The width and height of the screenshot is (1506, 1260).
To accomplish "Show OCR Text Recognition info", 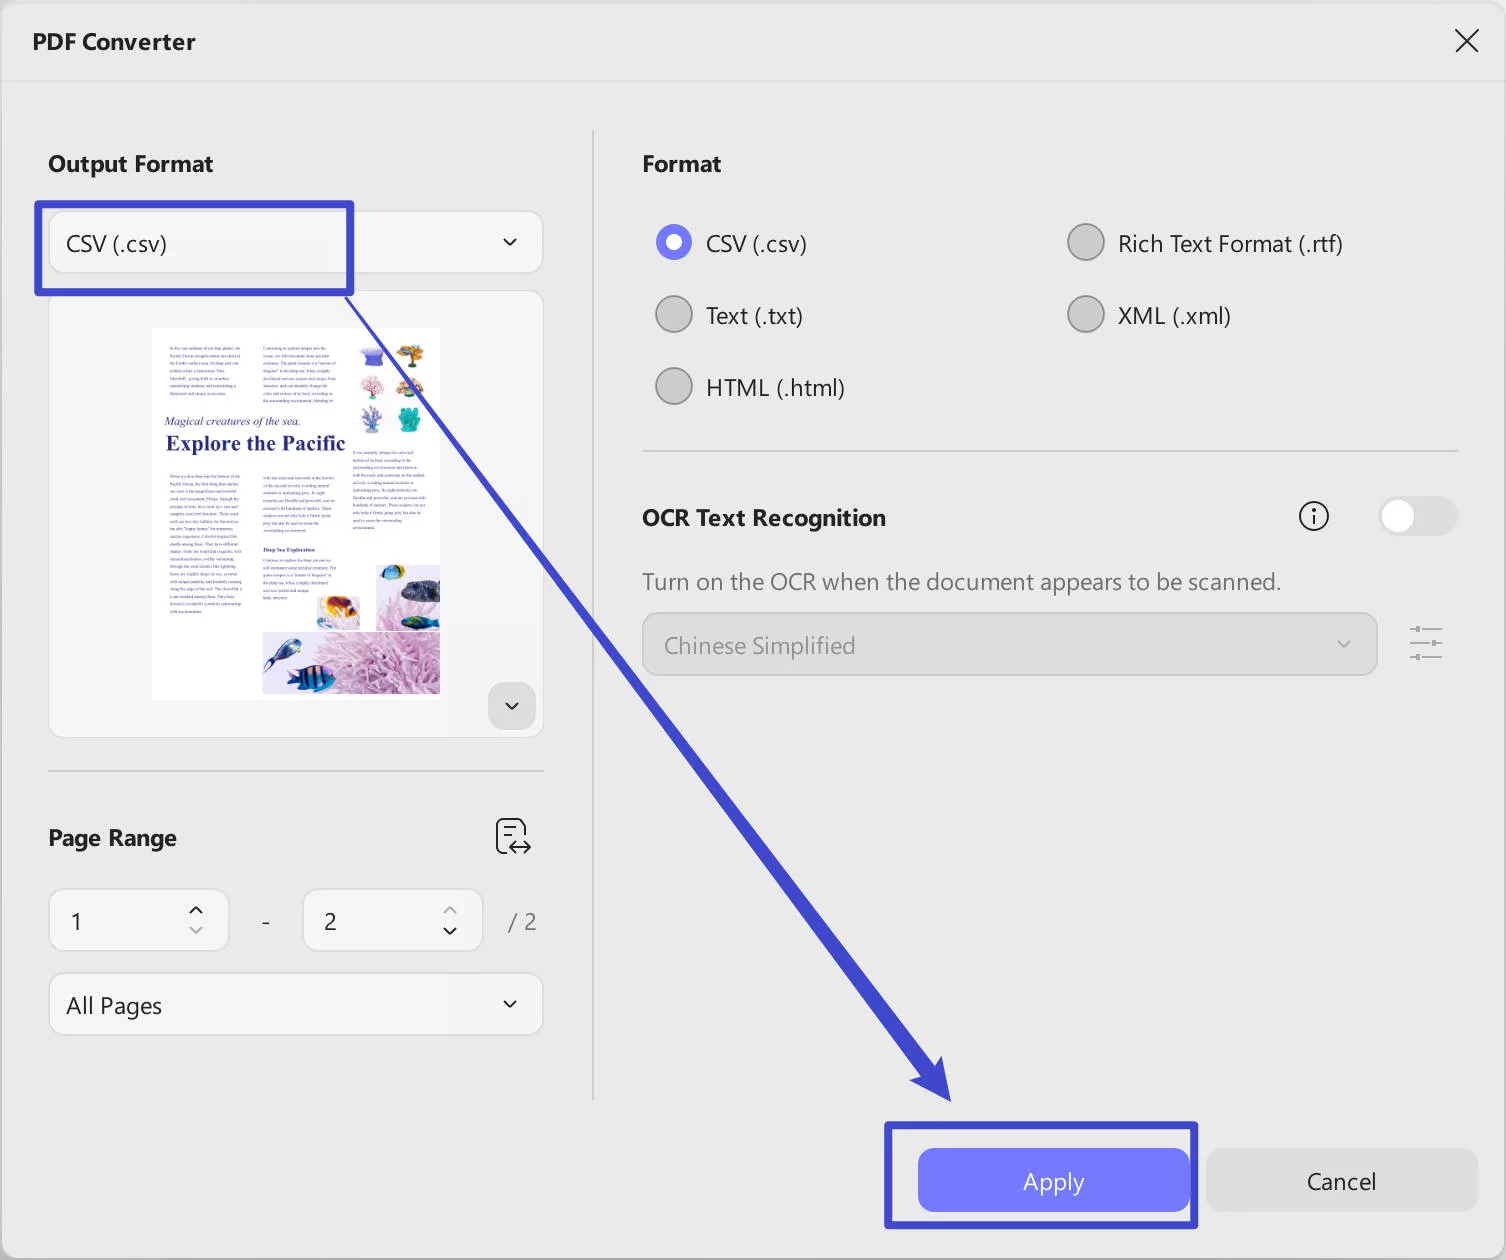I will (x=1313, y=517).
